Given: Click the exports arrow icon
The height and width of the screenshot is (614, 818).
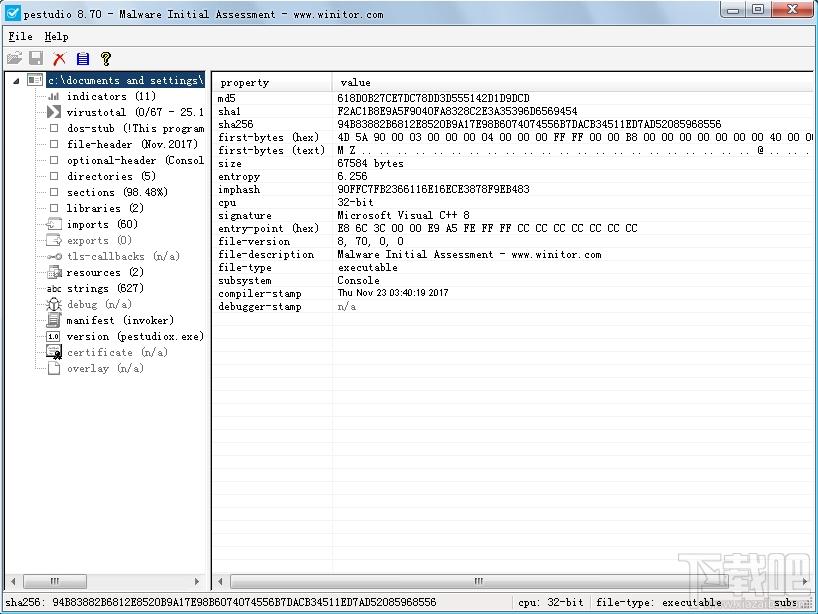Looking at the screenshot, I should click(x=54, y=240).
